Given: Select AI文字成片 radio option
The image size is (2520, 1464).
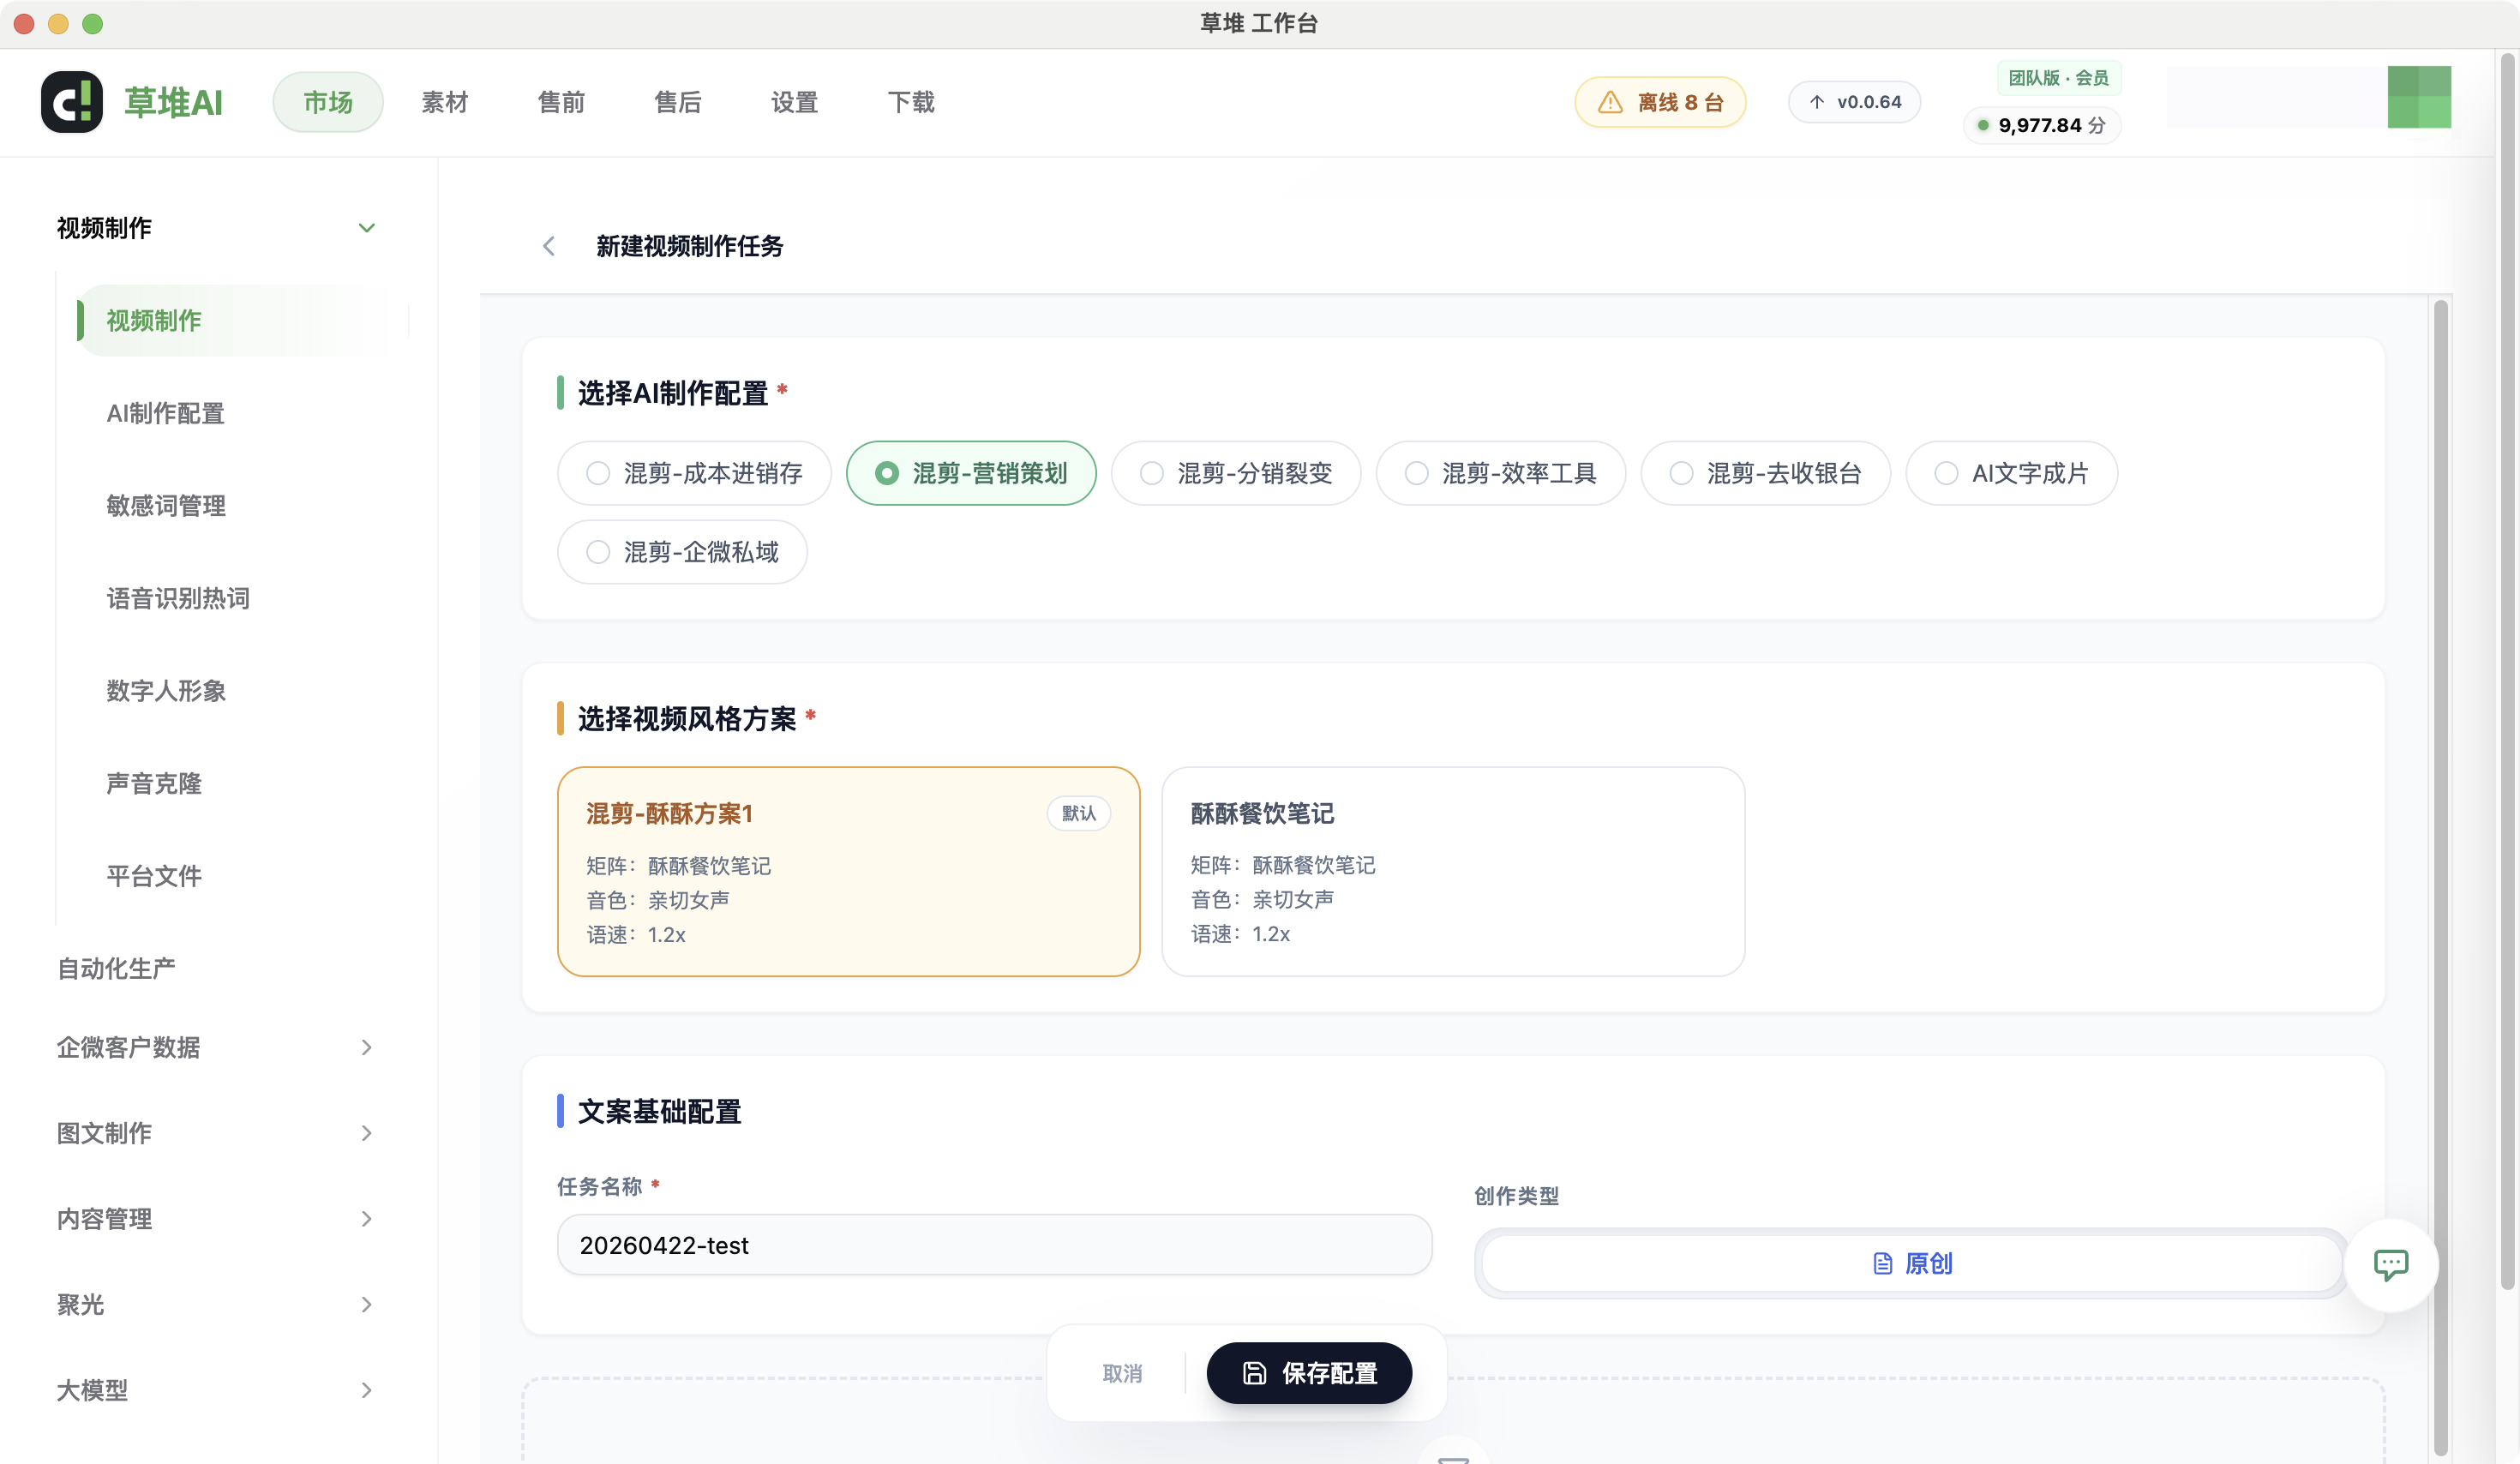Looking at the screenshot, I should point(2011,473).
